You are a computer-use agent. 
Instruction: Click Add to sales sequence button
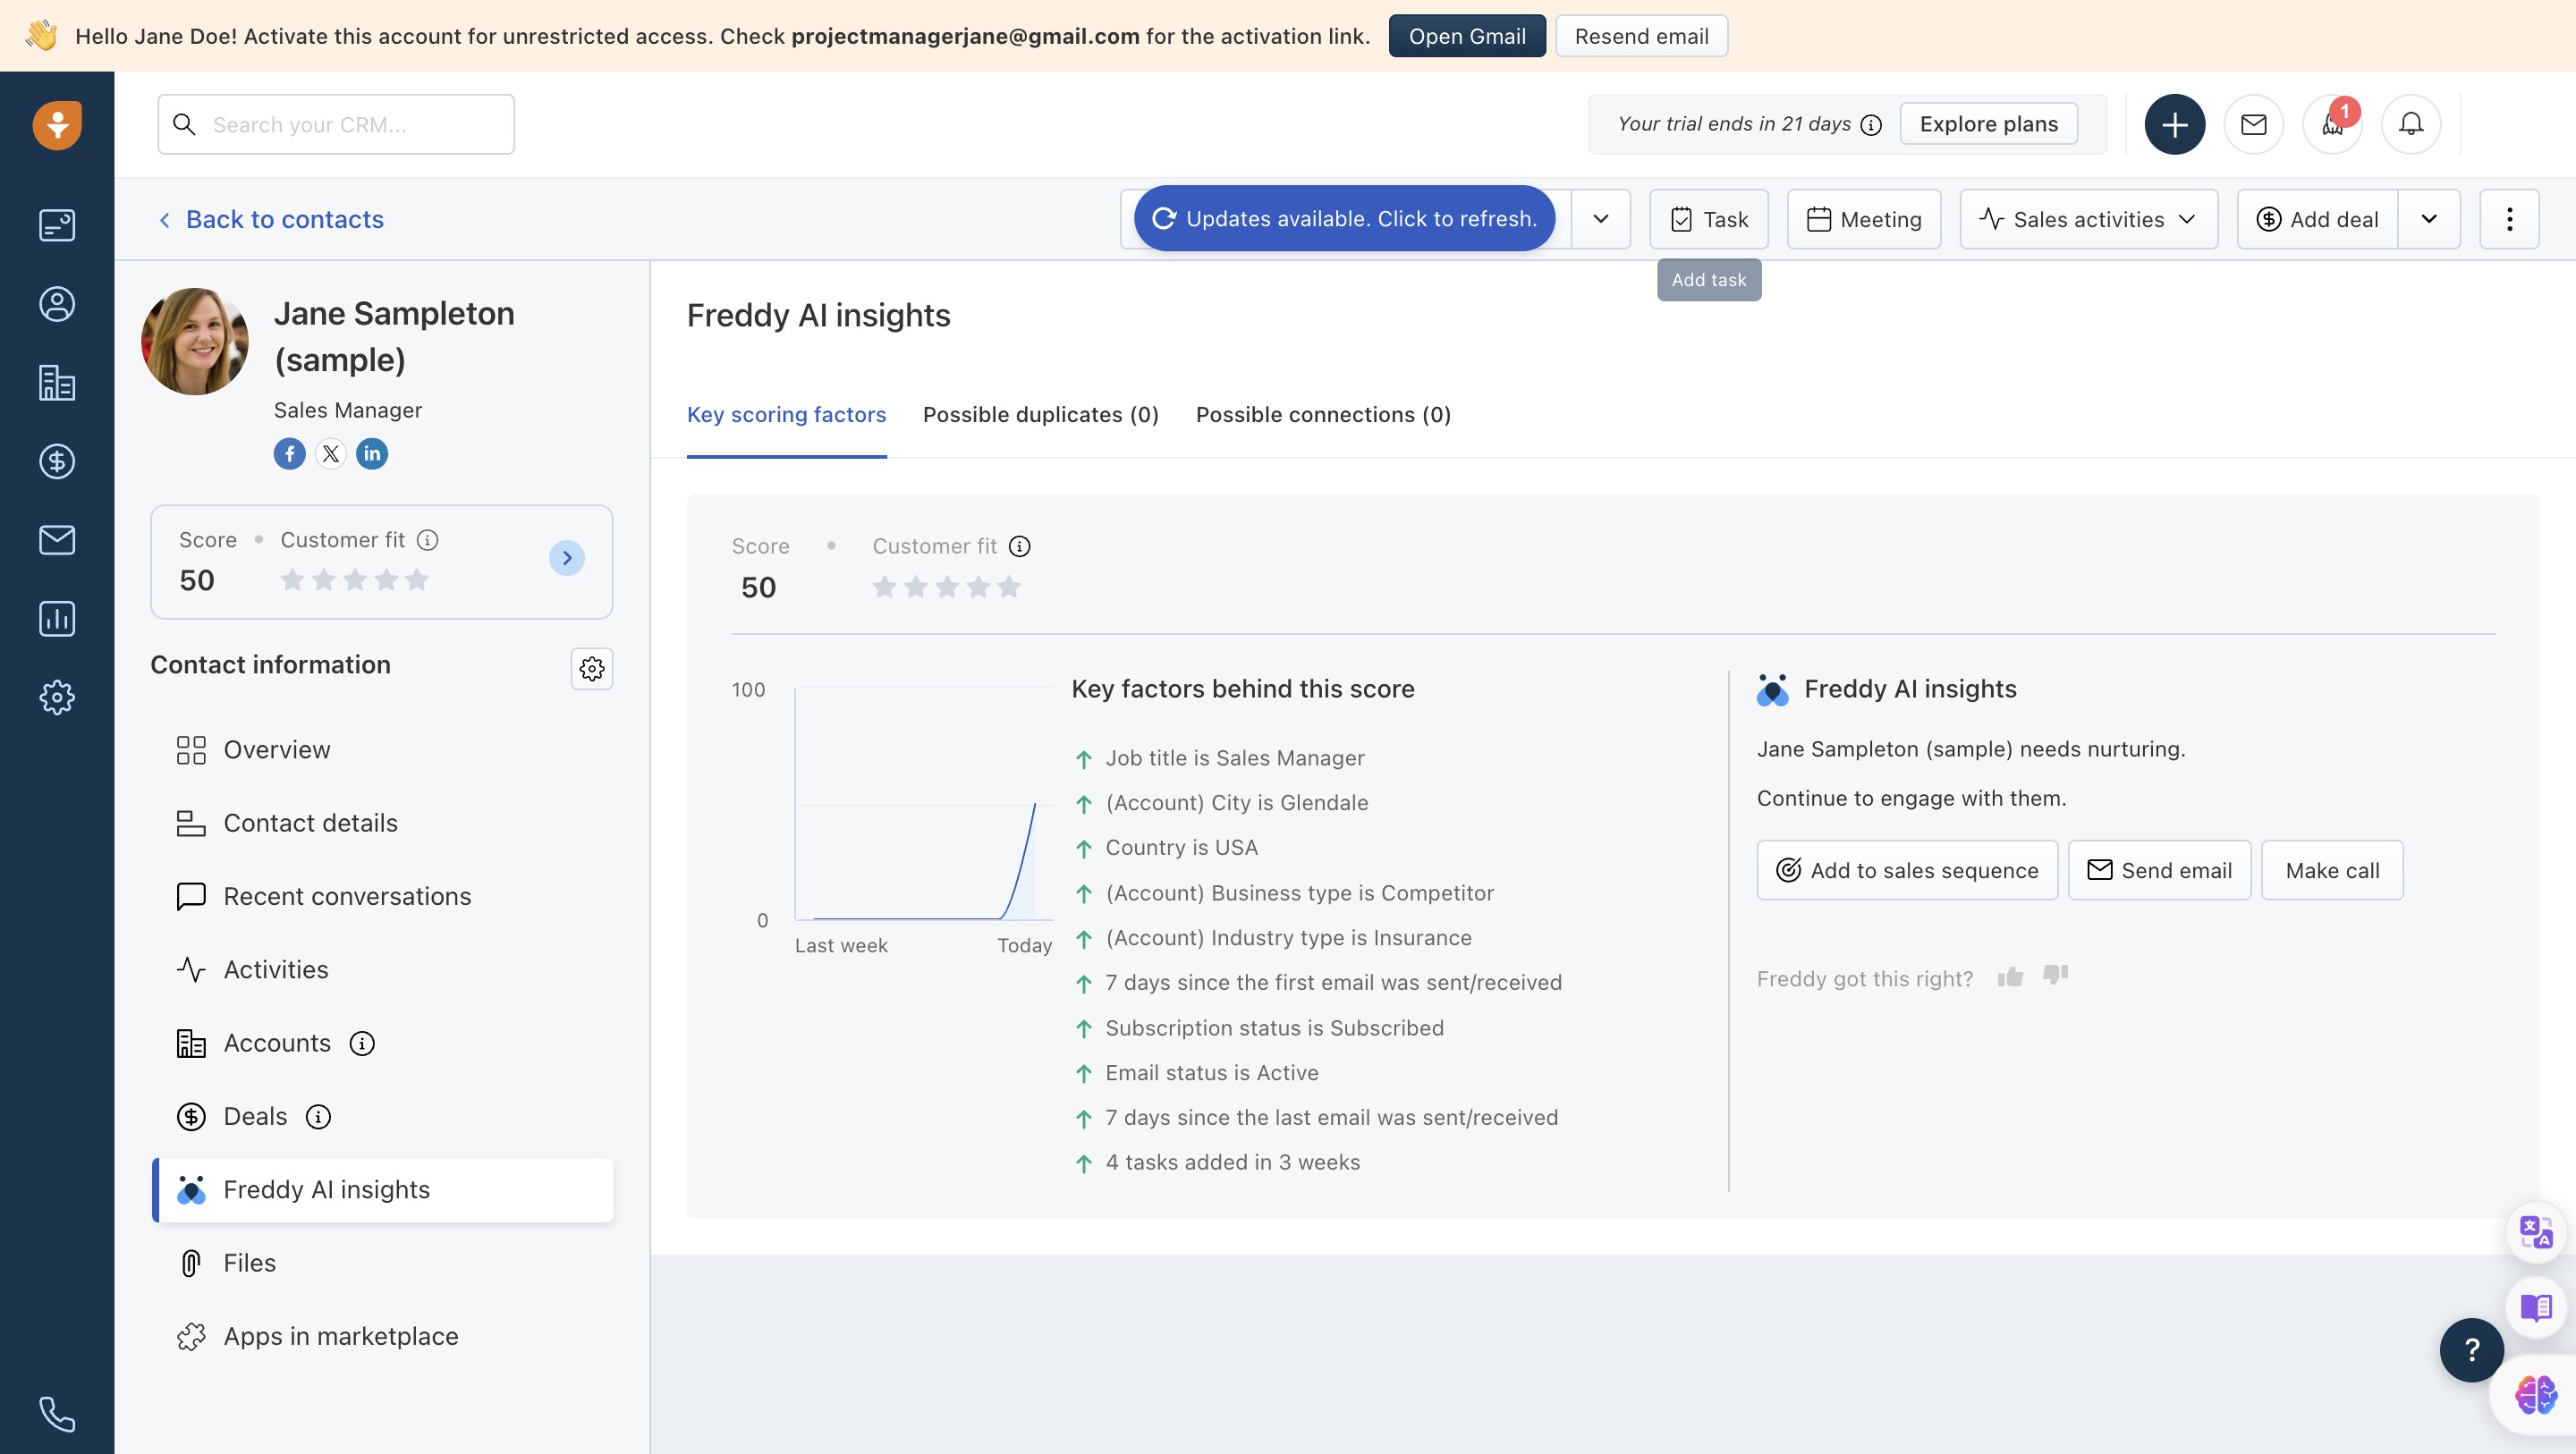(x=1907, y=870)
